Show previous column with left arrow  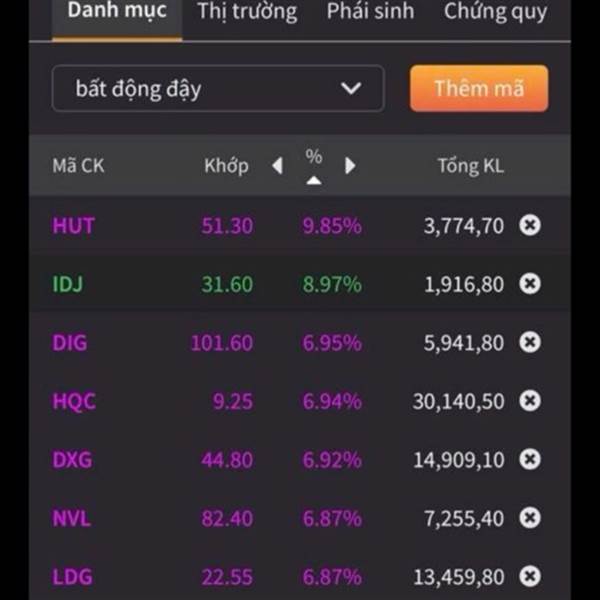click(x=277, y=166)
